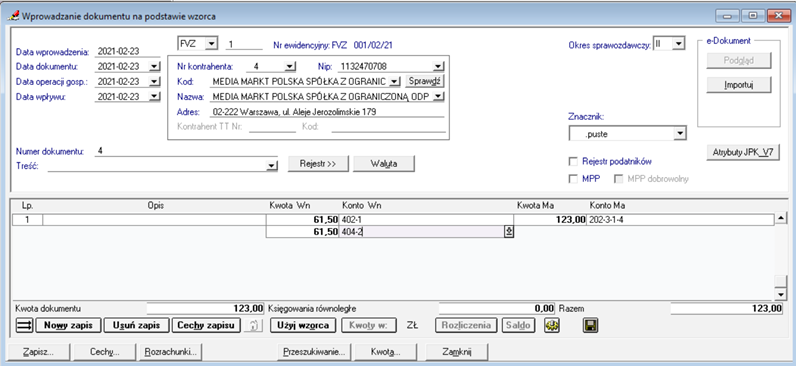796x366 pixels.
Task: Open Rozrachunki... button
Action: 171,351
